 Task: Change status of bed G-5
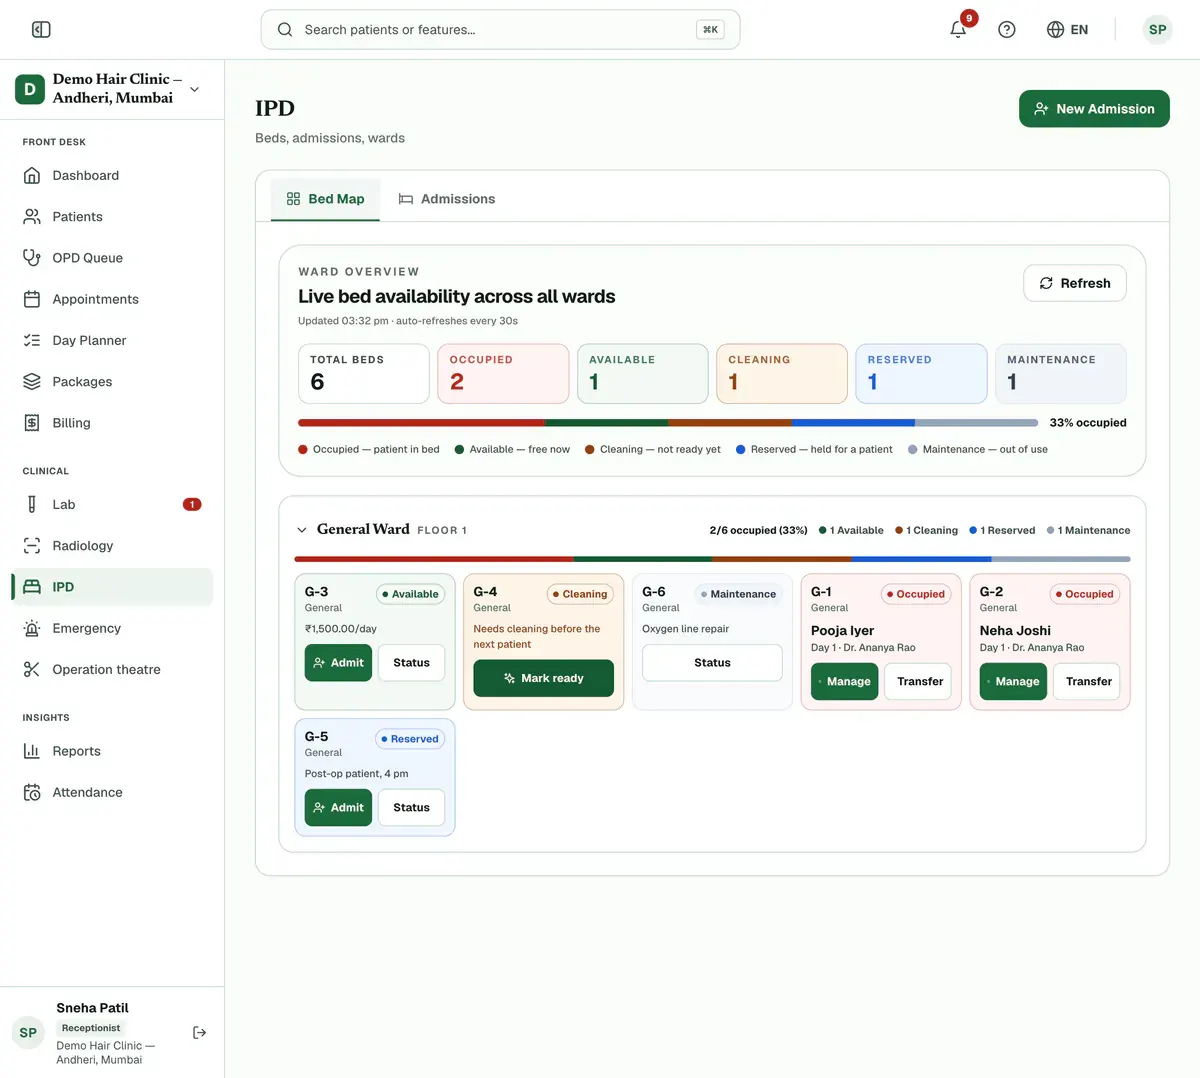[x=411, y=808]
